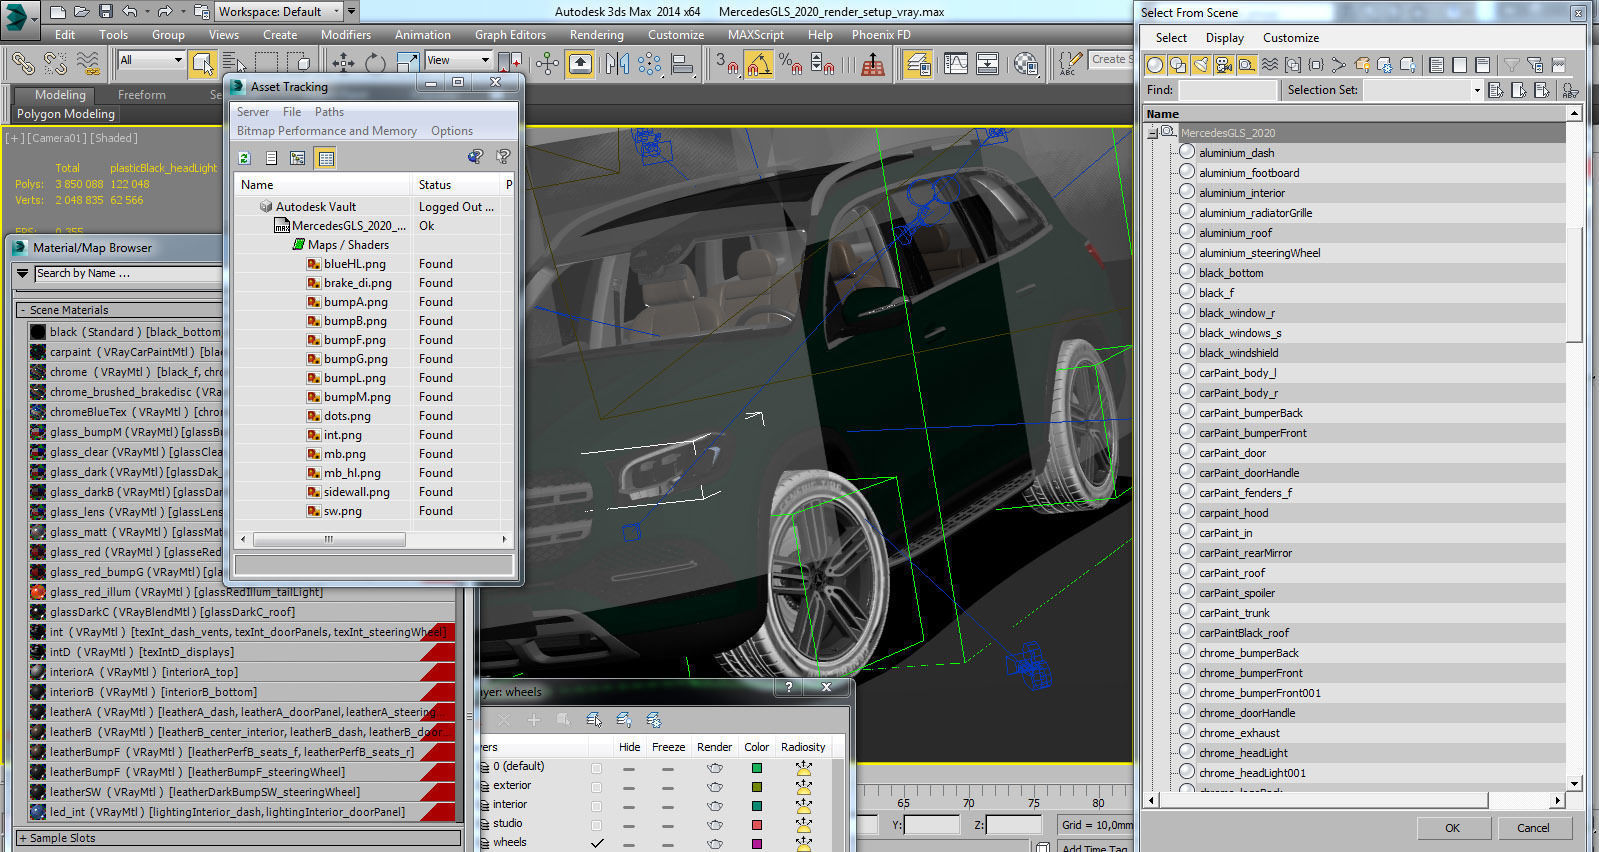Open the Rendering menu
The height and width of the screenshot is (852, 1599).
597,35
